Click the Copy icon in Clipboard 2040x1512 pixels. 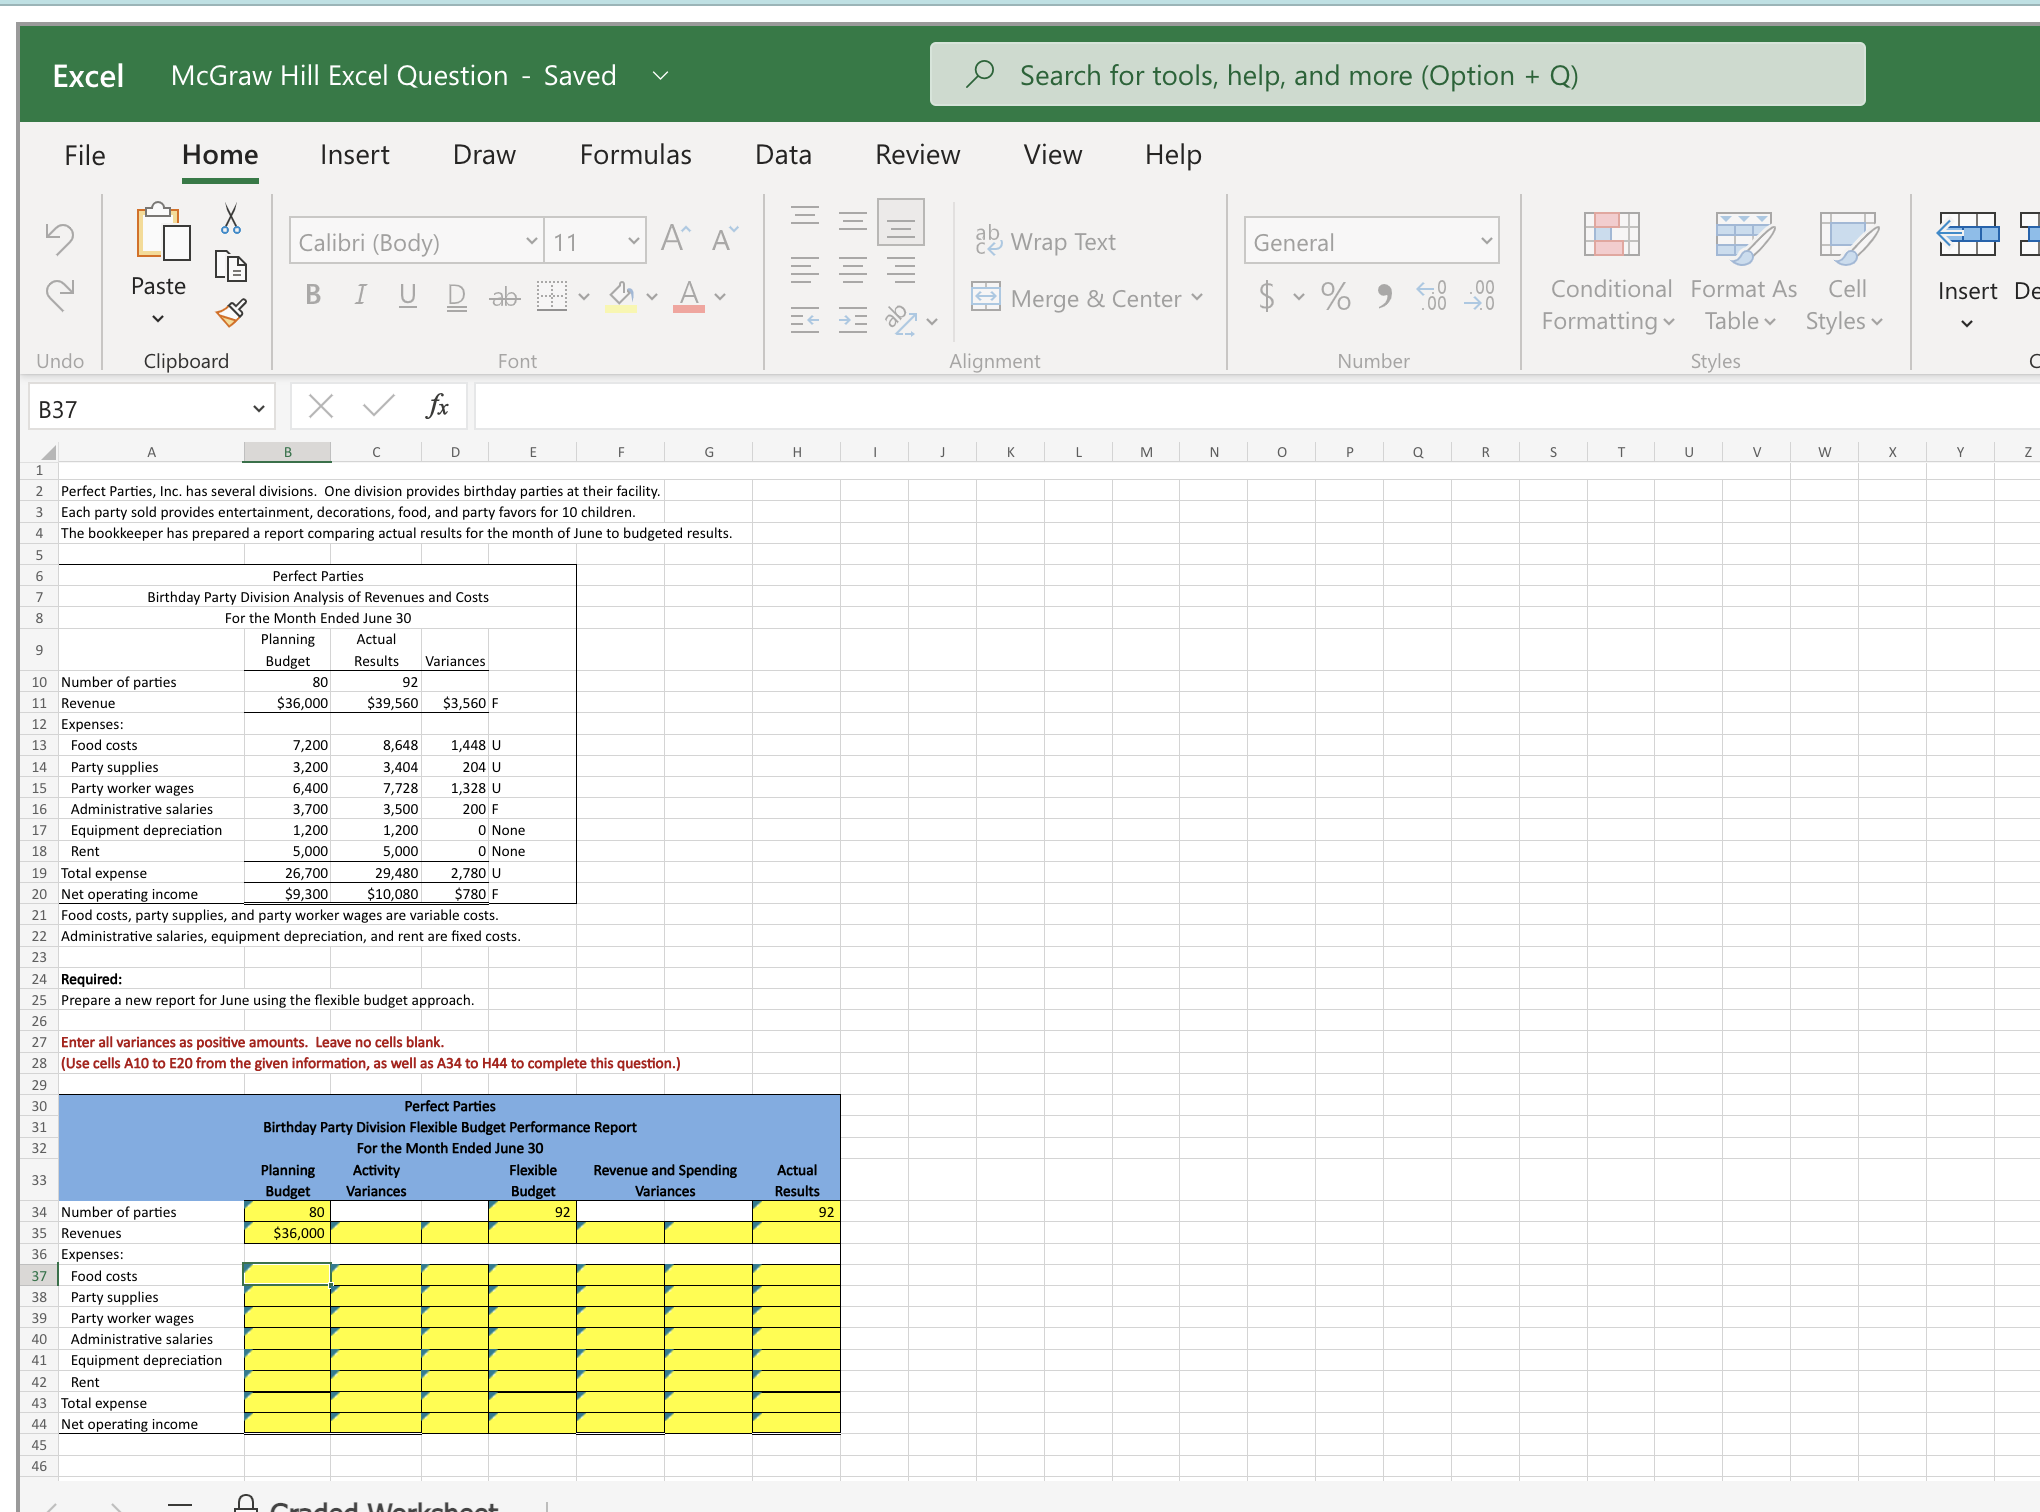(230, 266)
